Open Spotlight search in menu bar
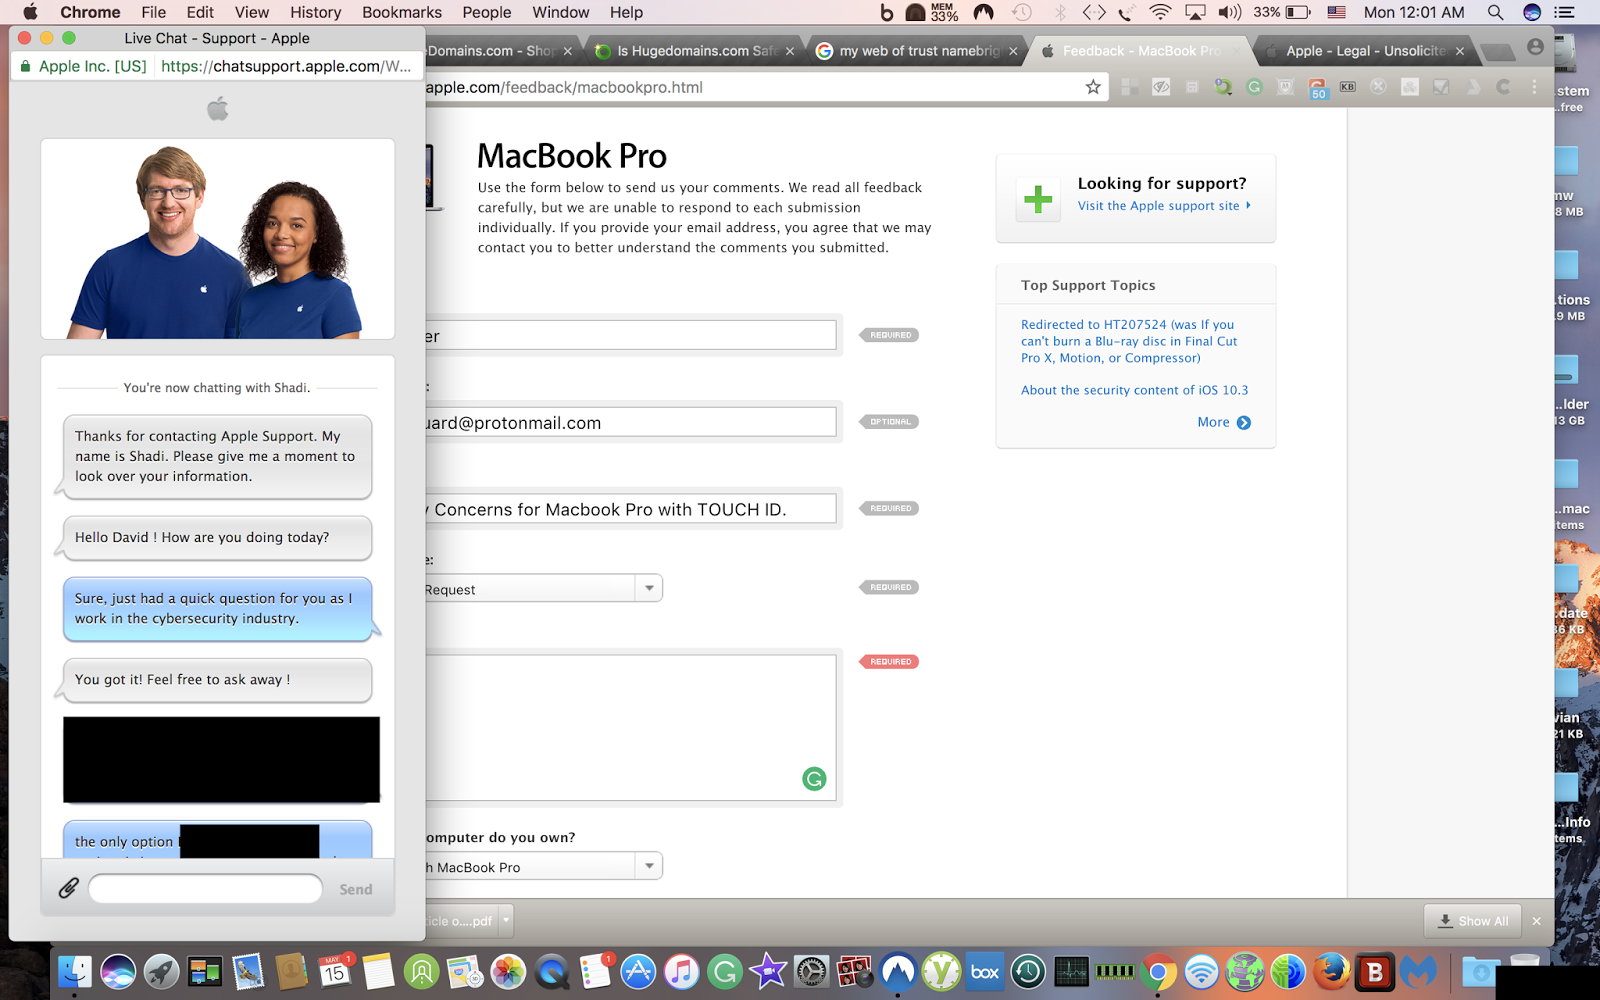 click(1495, 12)
